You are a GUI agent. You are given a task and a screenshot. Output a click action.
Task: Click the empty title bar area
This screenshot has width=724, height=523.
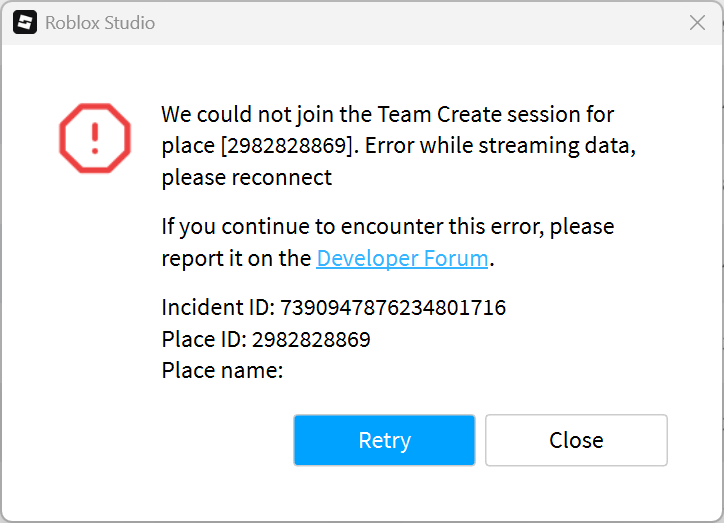point(420,23)
